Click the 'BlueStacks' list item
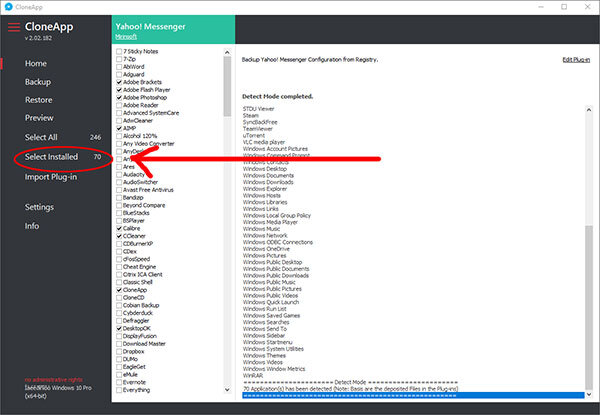Image resolution: width=600 pixels, height=415 pixels. pos(136,213)
